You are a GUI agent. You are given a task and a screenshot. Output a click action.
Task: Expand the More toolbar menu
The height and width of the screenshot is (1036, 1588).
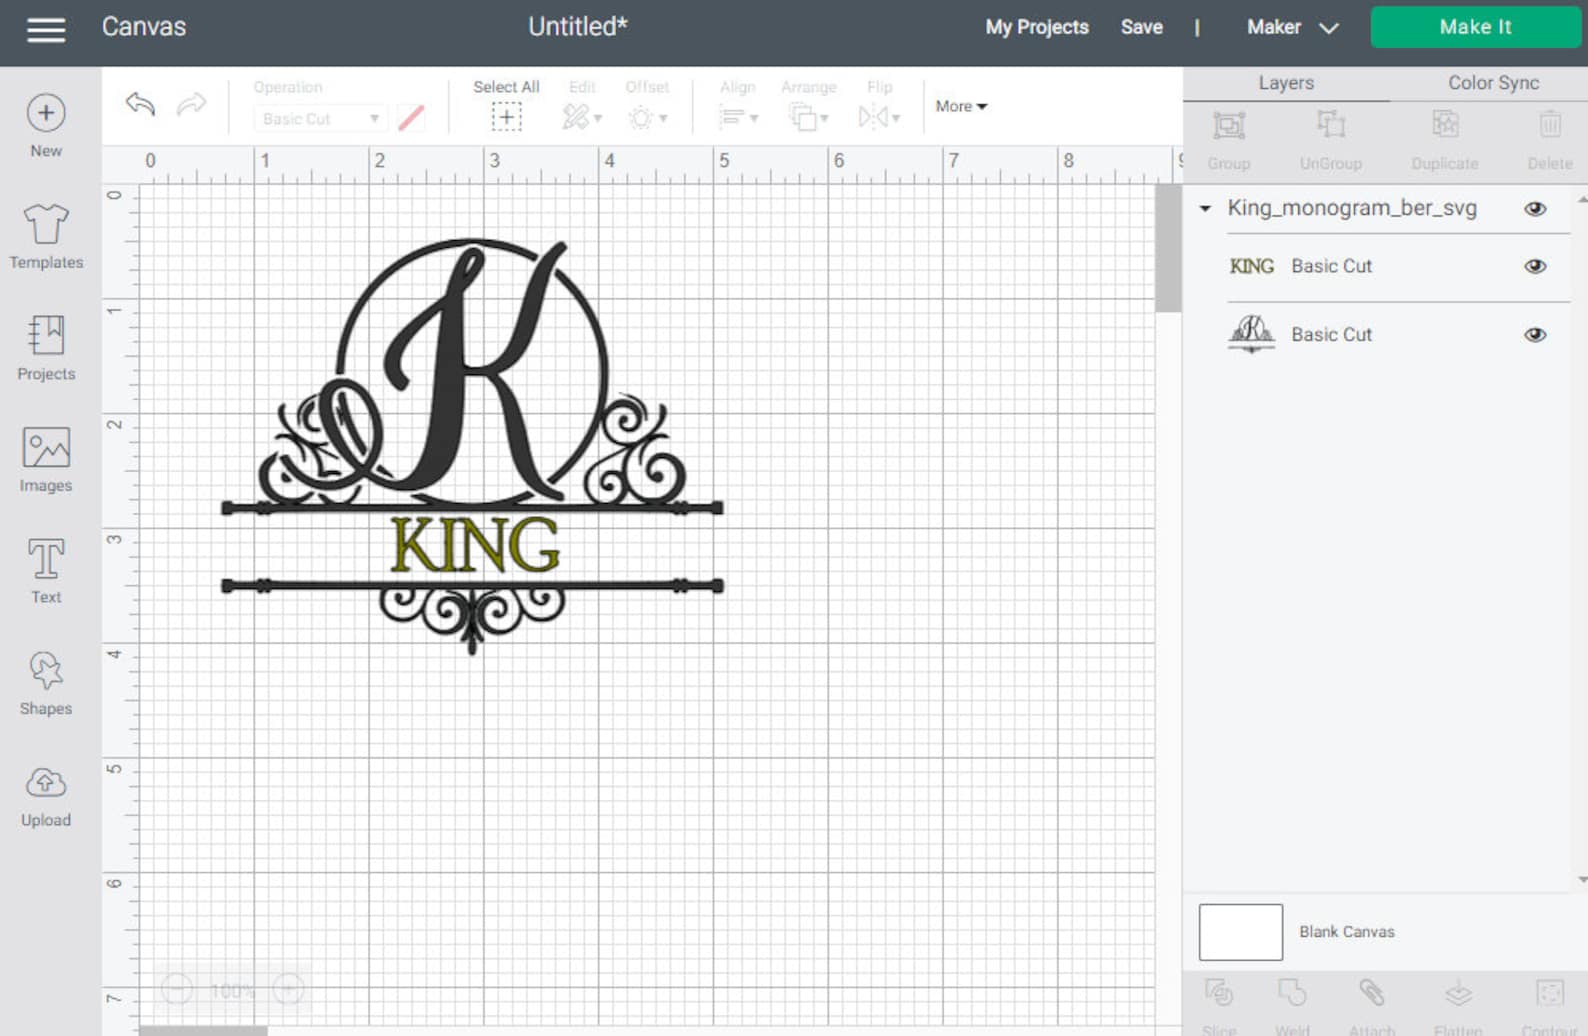coord(961,106)
